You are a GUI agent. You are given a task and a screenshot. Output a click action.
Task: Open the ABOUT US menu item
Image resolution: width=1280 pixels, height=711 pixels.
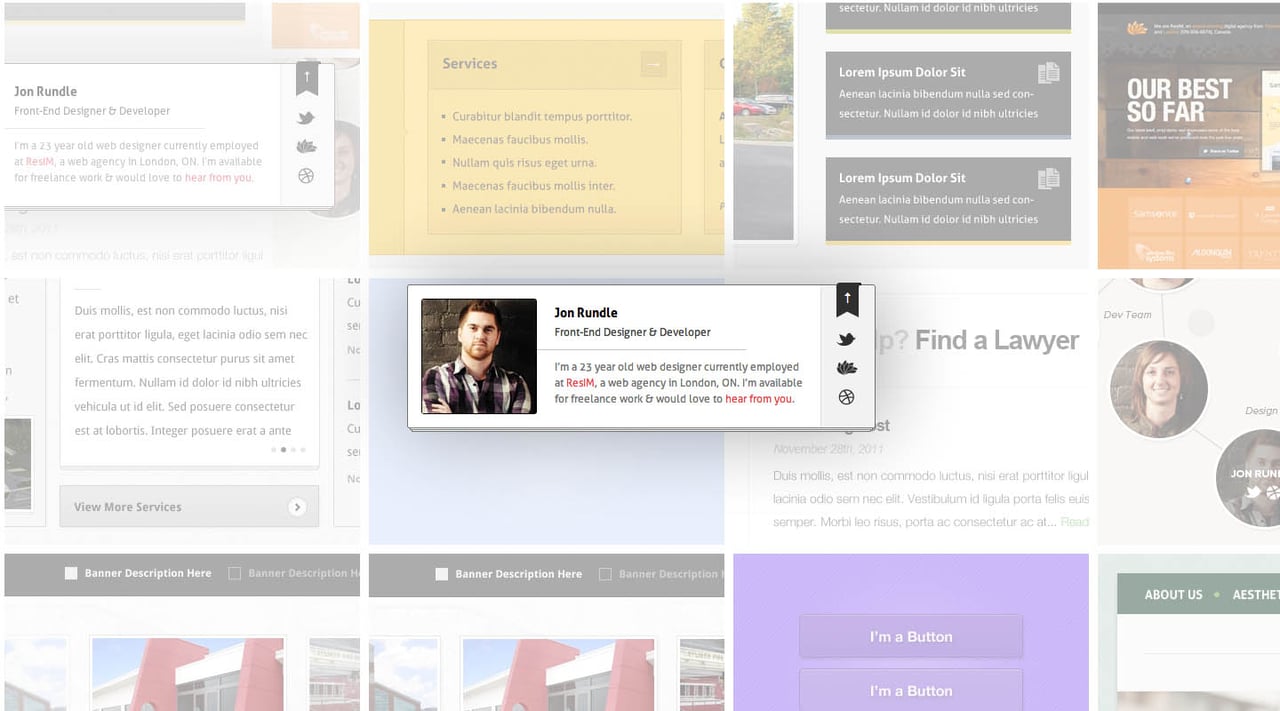point(1173,594)
